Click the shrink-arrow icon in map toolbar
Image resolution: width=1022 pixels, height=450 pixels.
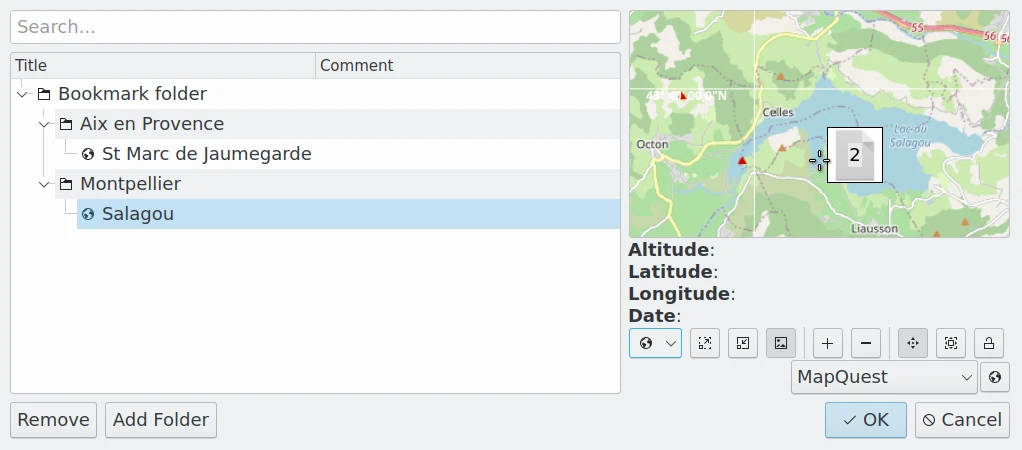click(743, 343)
